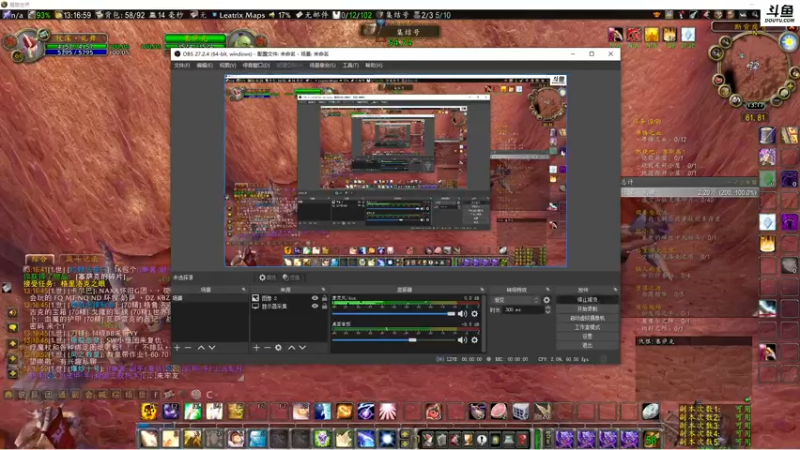Click 退出 button in OBS controls
The height and width of the screenshot is (450, 800).
click(587, 345)
